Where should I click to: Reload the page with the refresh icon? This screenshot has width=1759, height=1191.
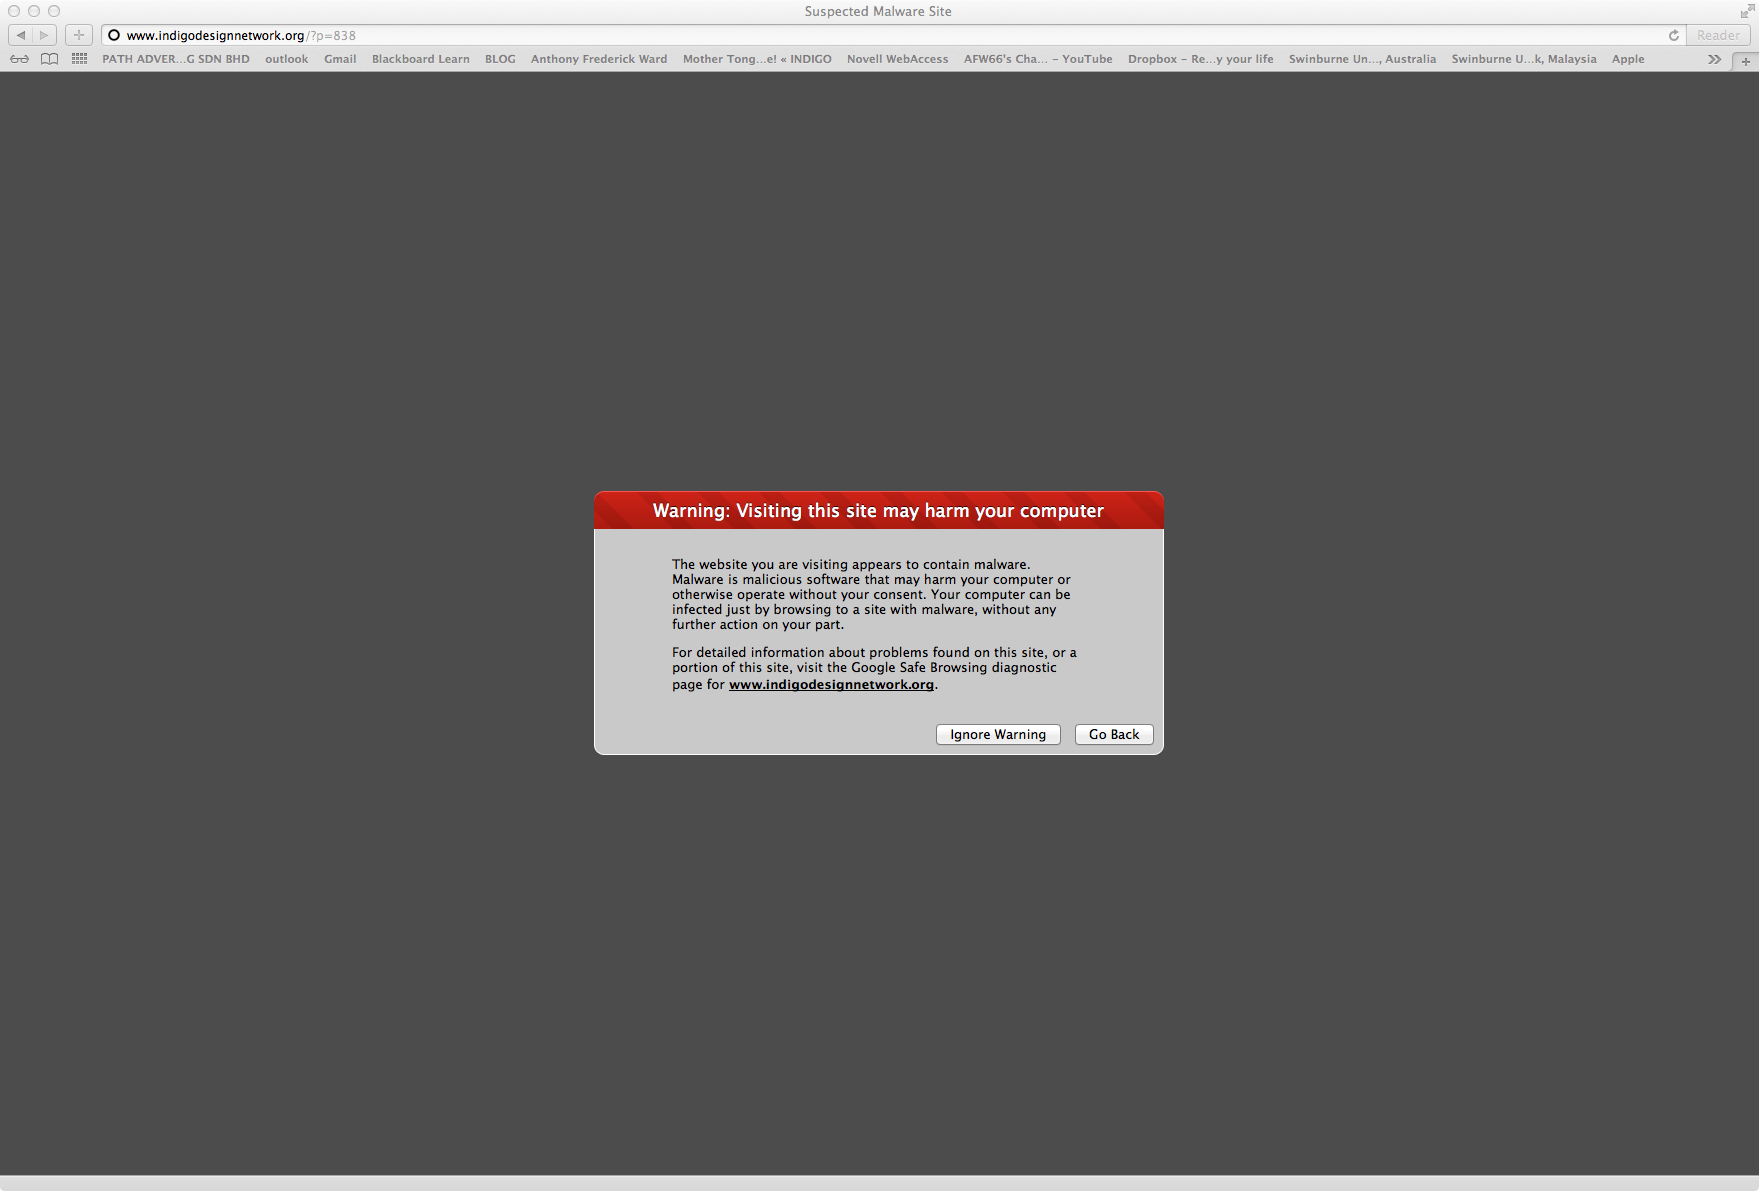point(1673,35)
